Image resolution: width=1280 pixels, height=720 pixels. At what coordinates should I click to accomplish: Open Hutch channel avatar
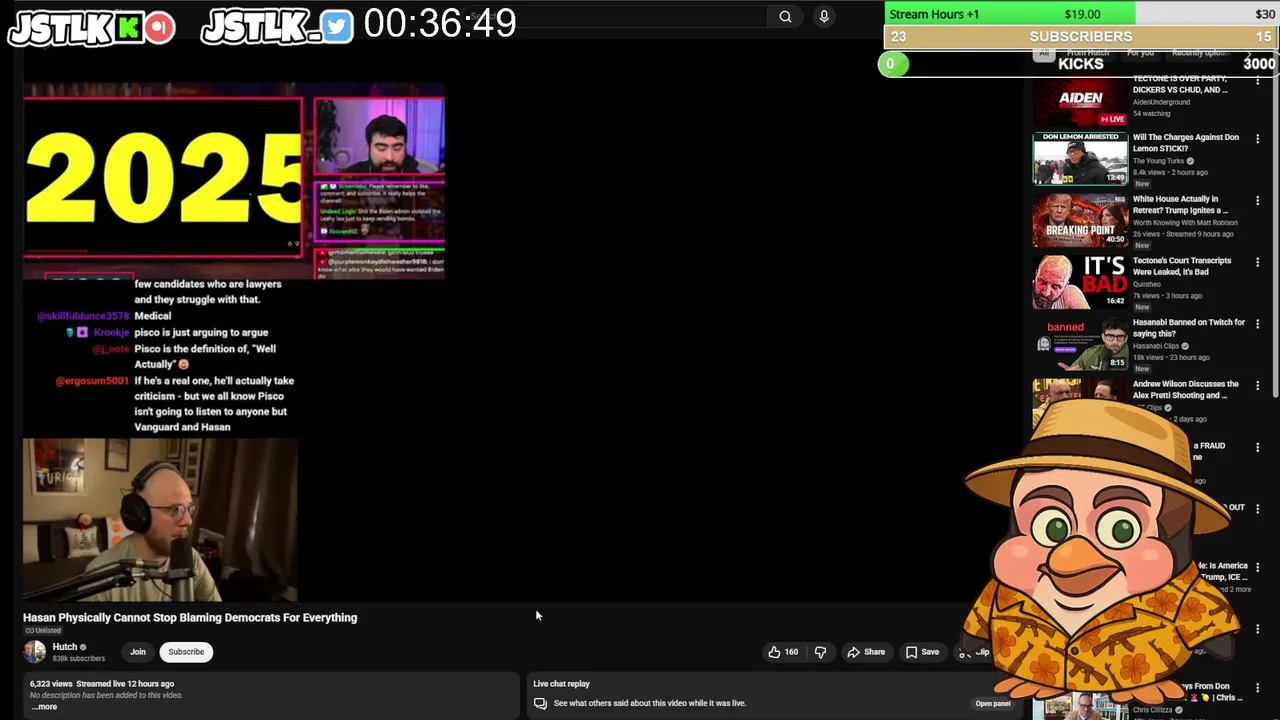[35, 652]
